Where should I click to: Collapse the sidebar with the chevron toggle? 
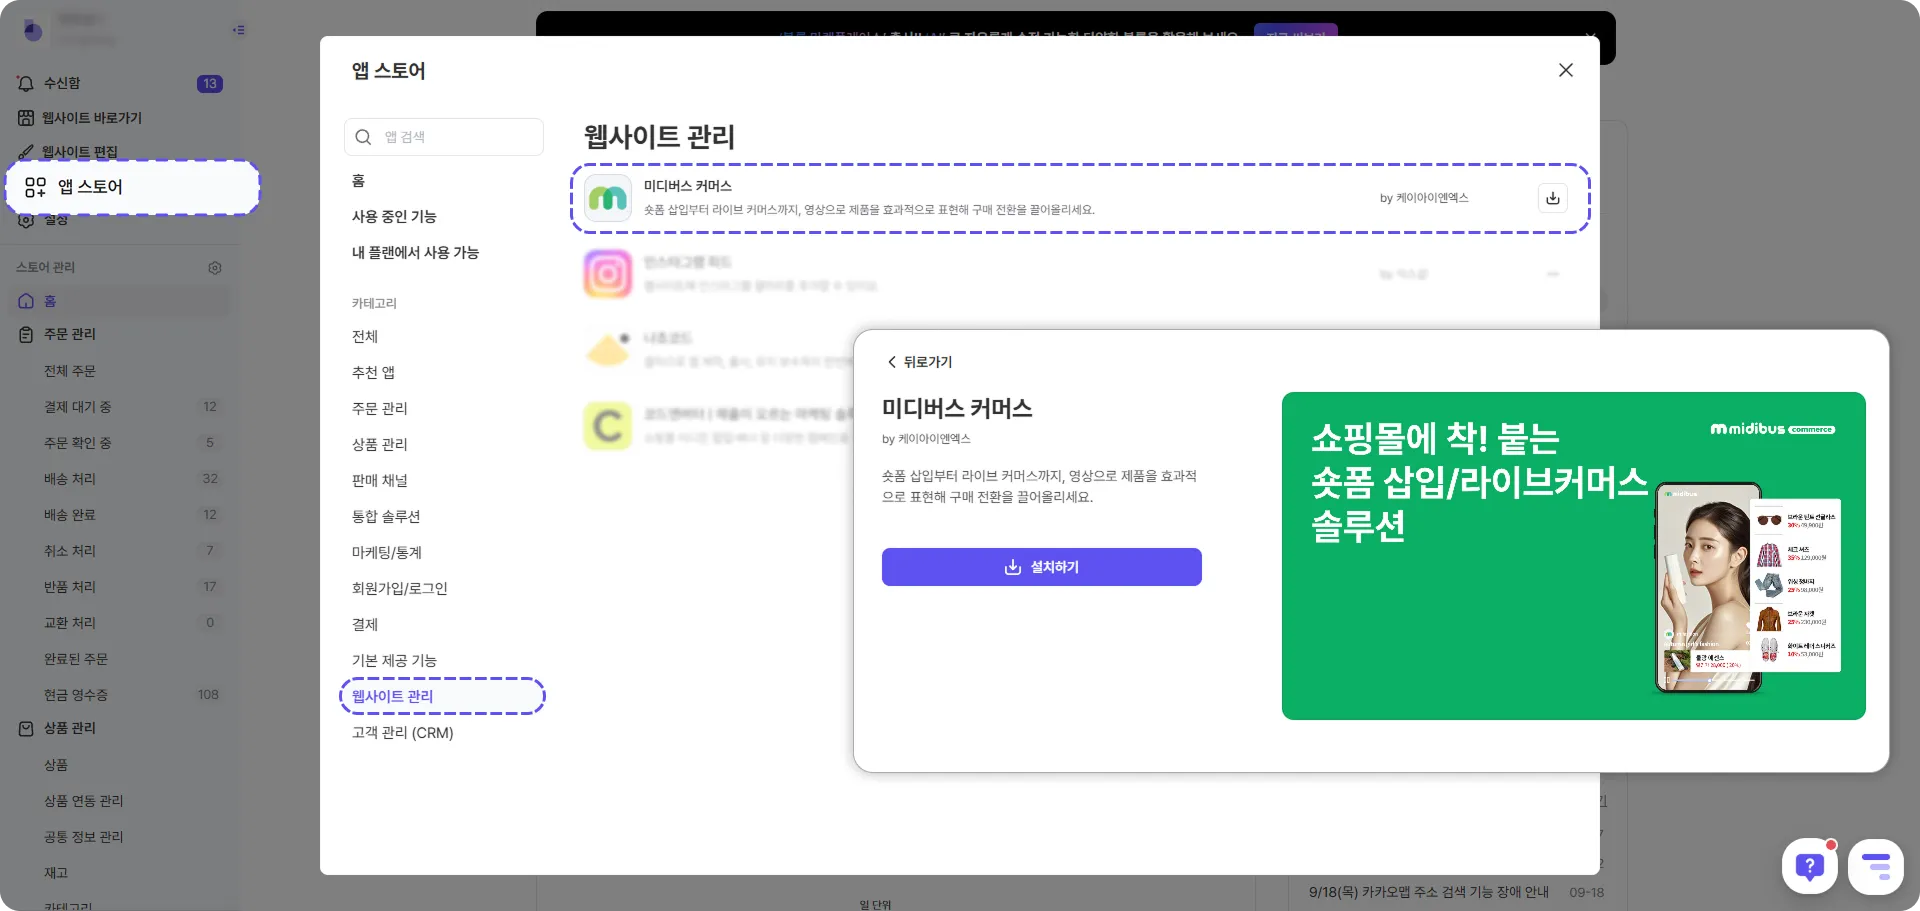point(238,30)
